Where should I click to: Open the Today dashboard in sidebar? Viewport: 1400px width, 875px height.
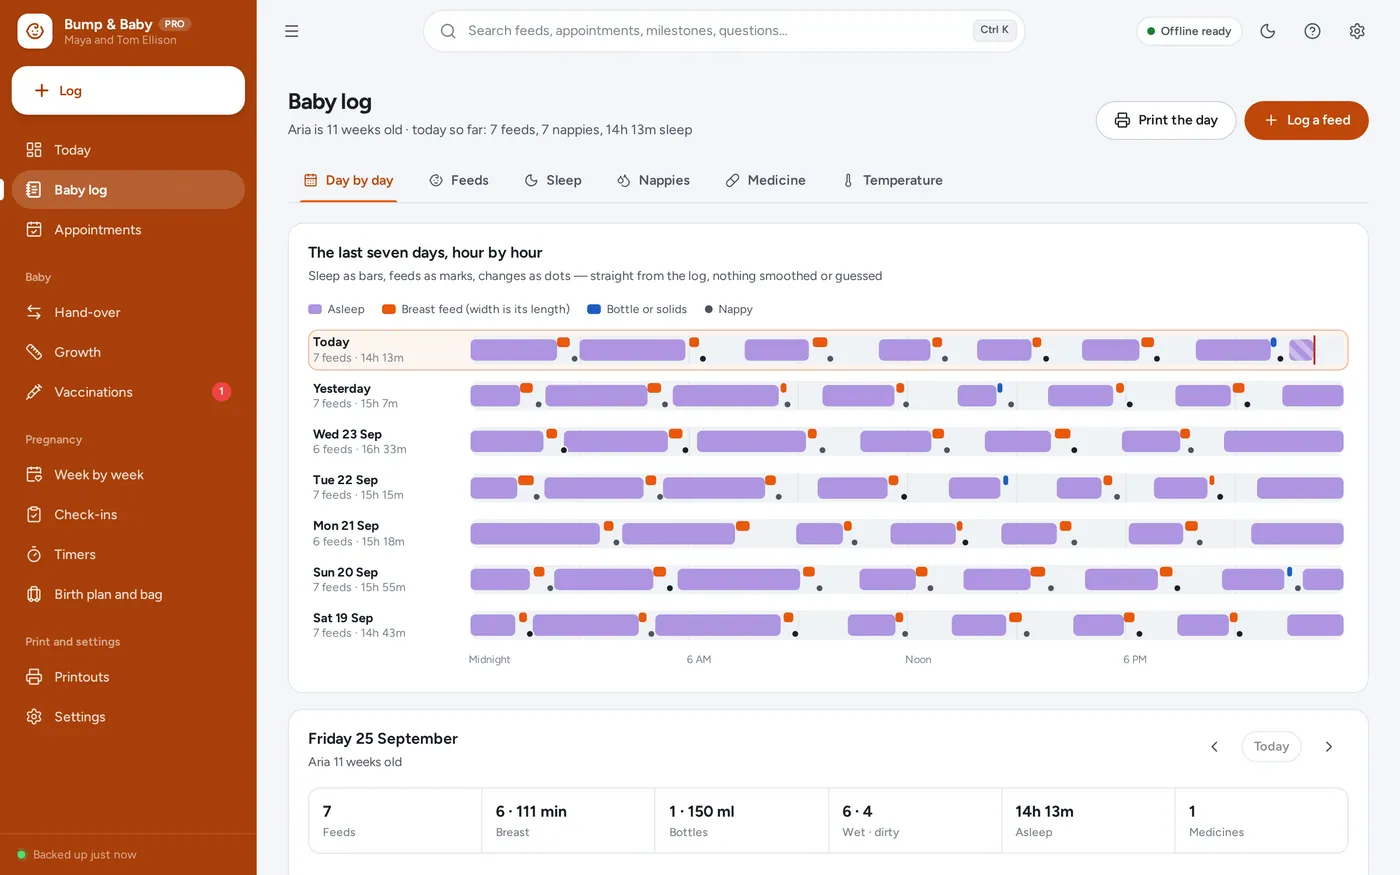(x=128, y=150)
